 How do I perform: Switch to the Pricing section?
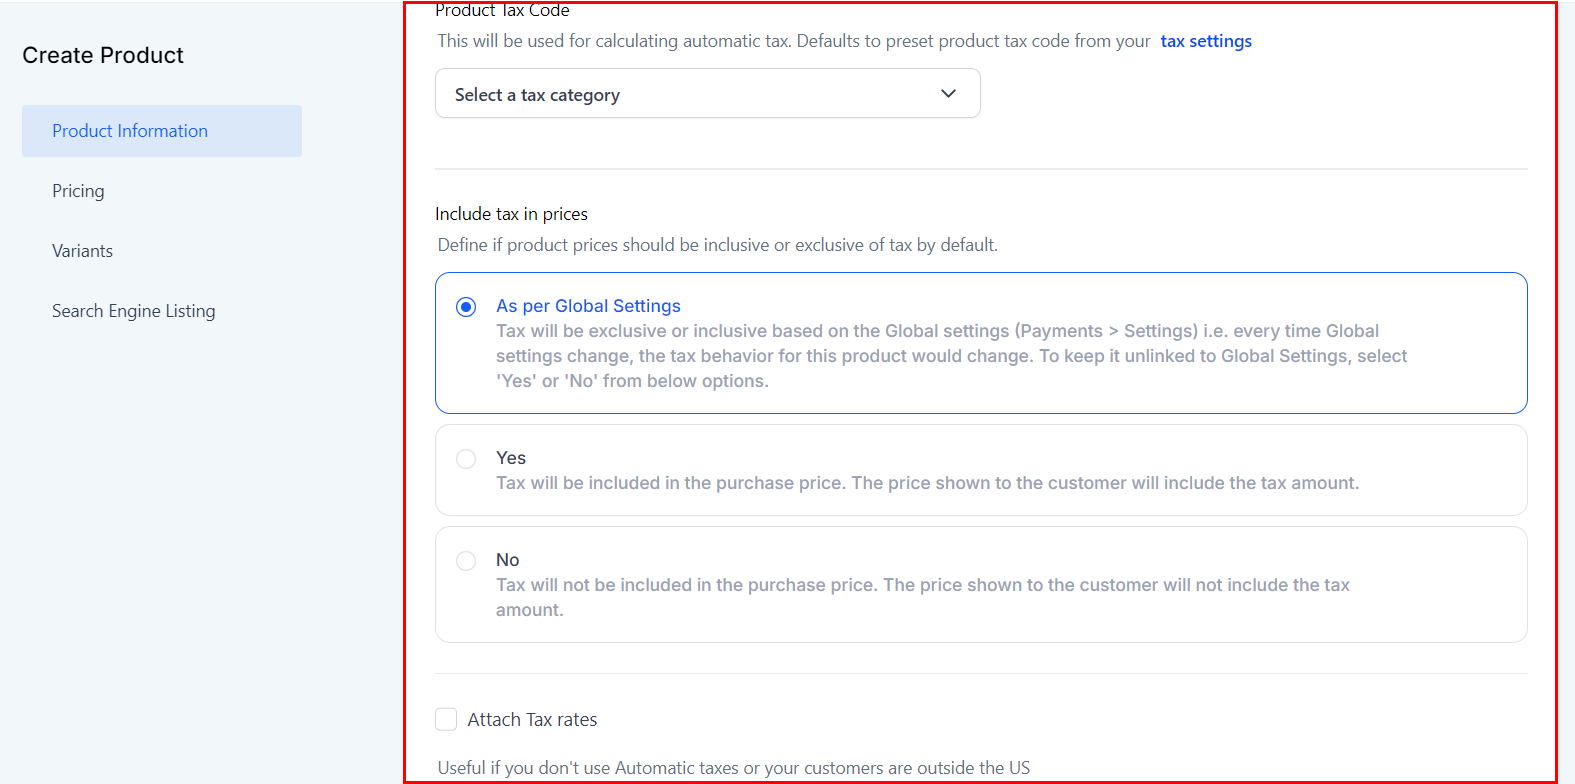[78, 191]
